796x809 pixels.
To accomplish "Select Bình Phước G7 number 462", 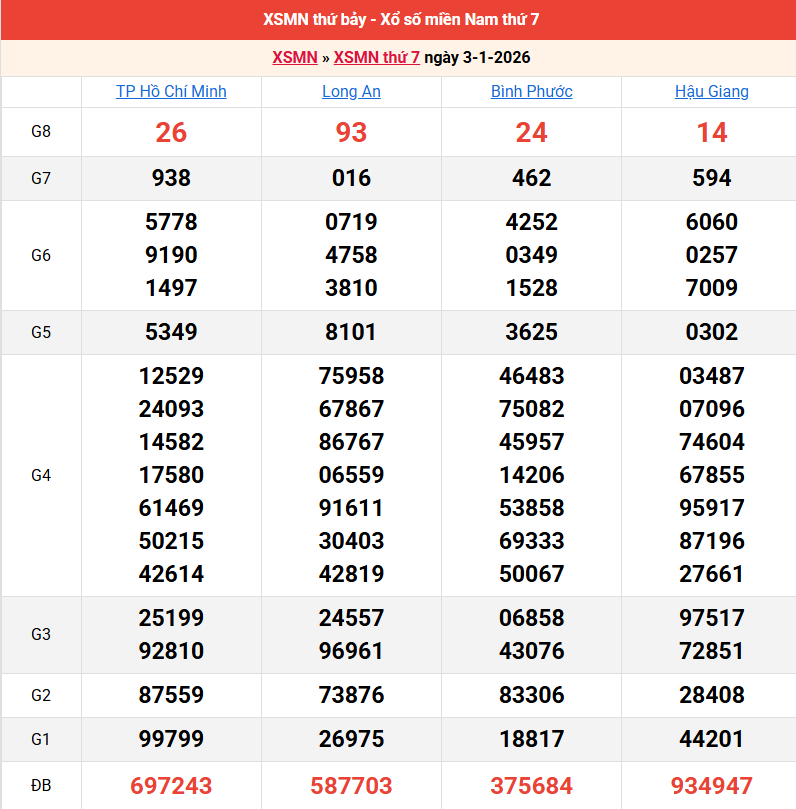I will coord(531,178).
